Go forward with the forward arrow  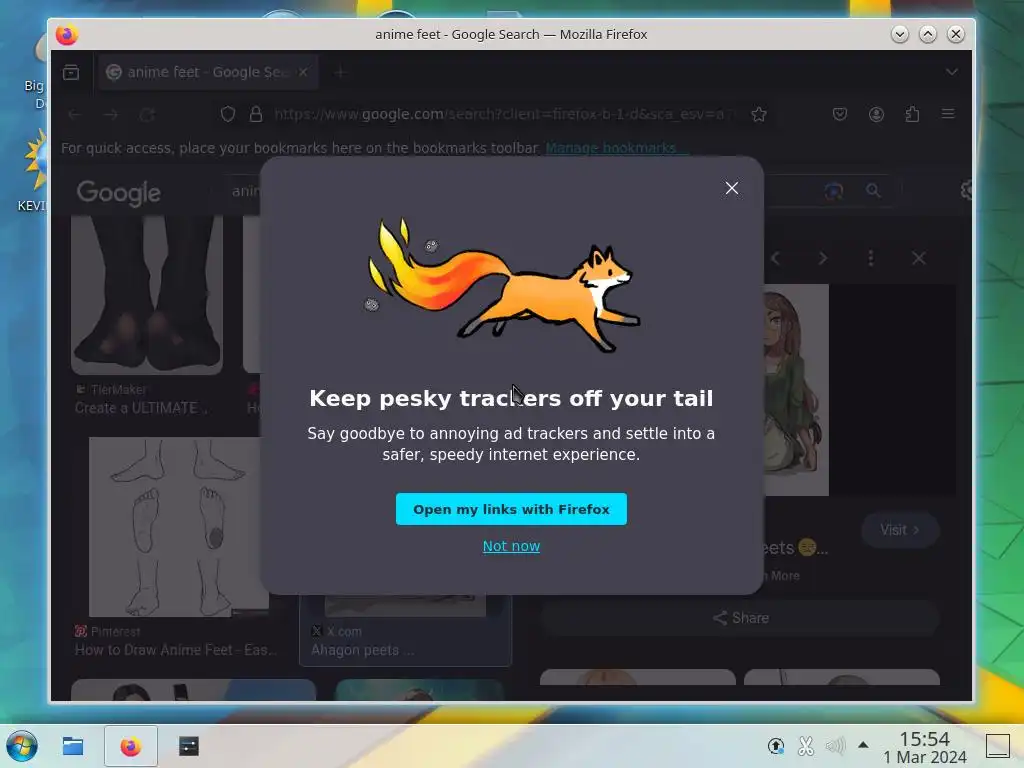point(110,115)
